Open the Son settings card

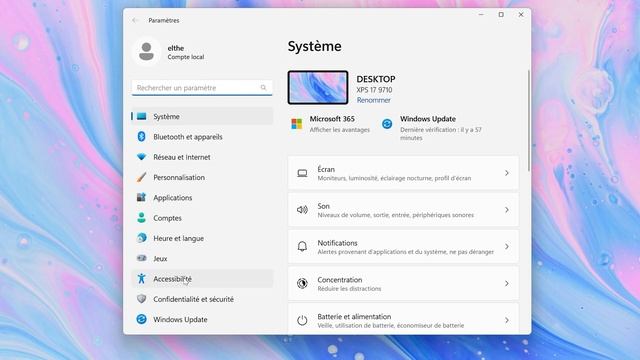[403, 210]
